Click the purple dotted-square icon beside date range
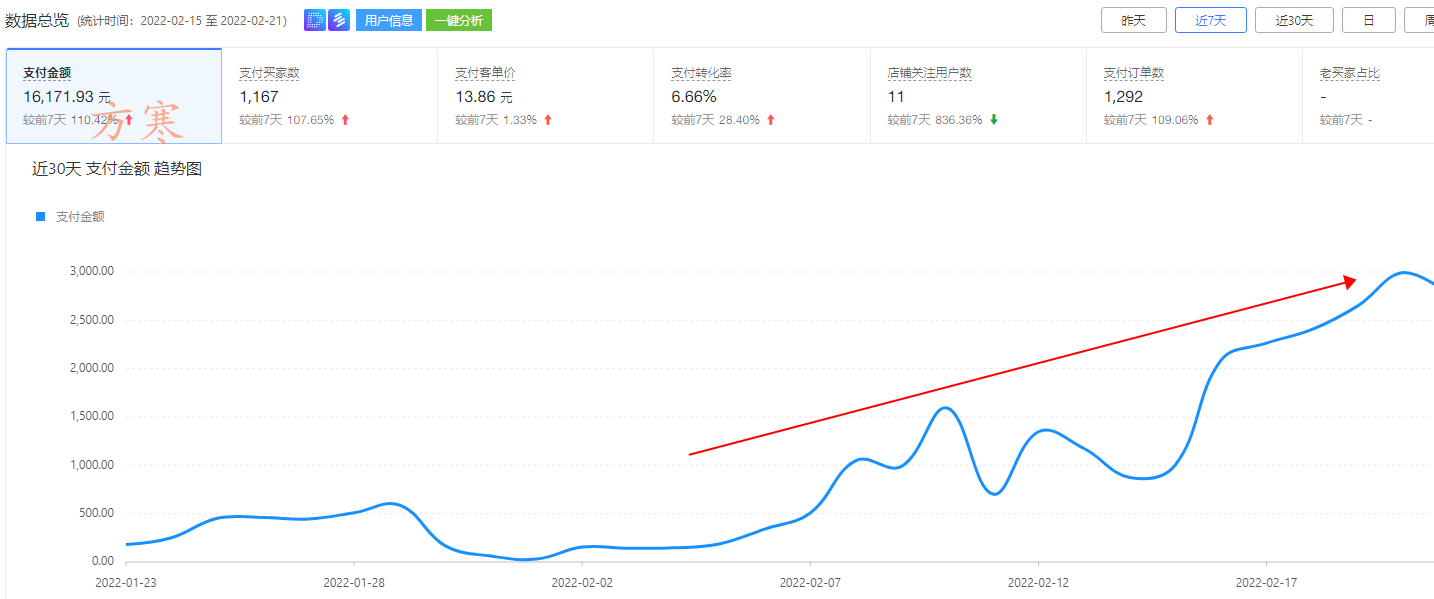The width and height of the screenshot is (1434, 599). [314, 20]
